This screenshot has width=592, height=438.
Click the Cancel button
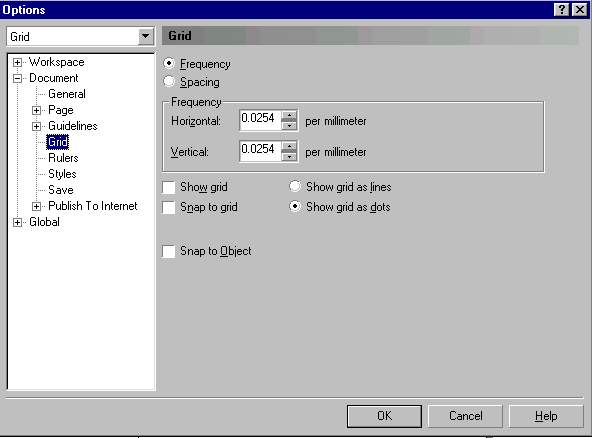(466, 416)
